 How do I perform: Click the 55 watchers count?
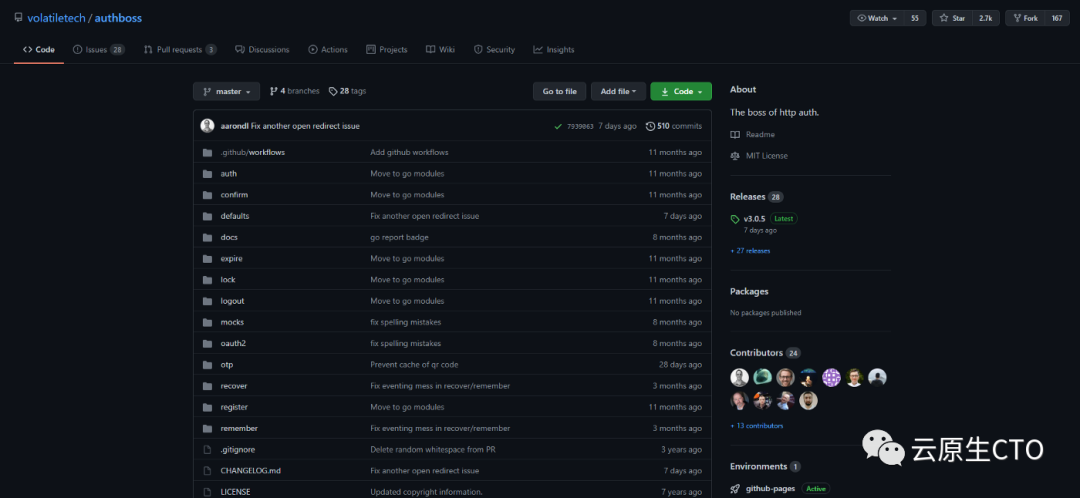point(915,19)
